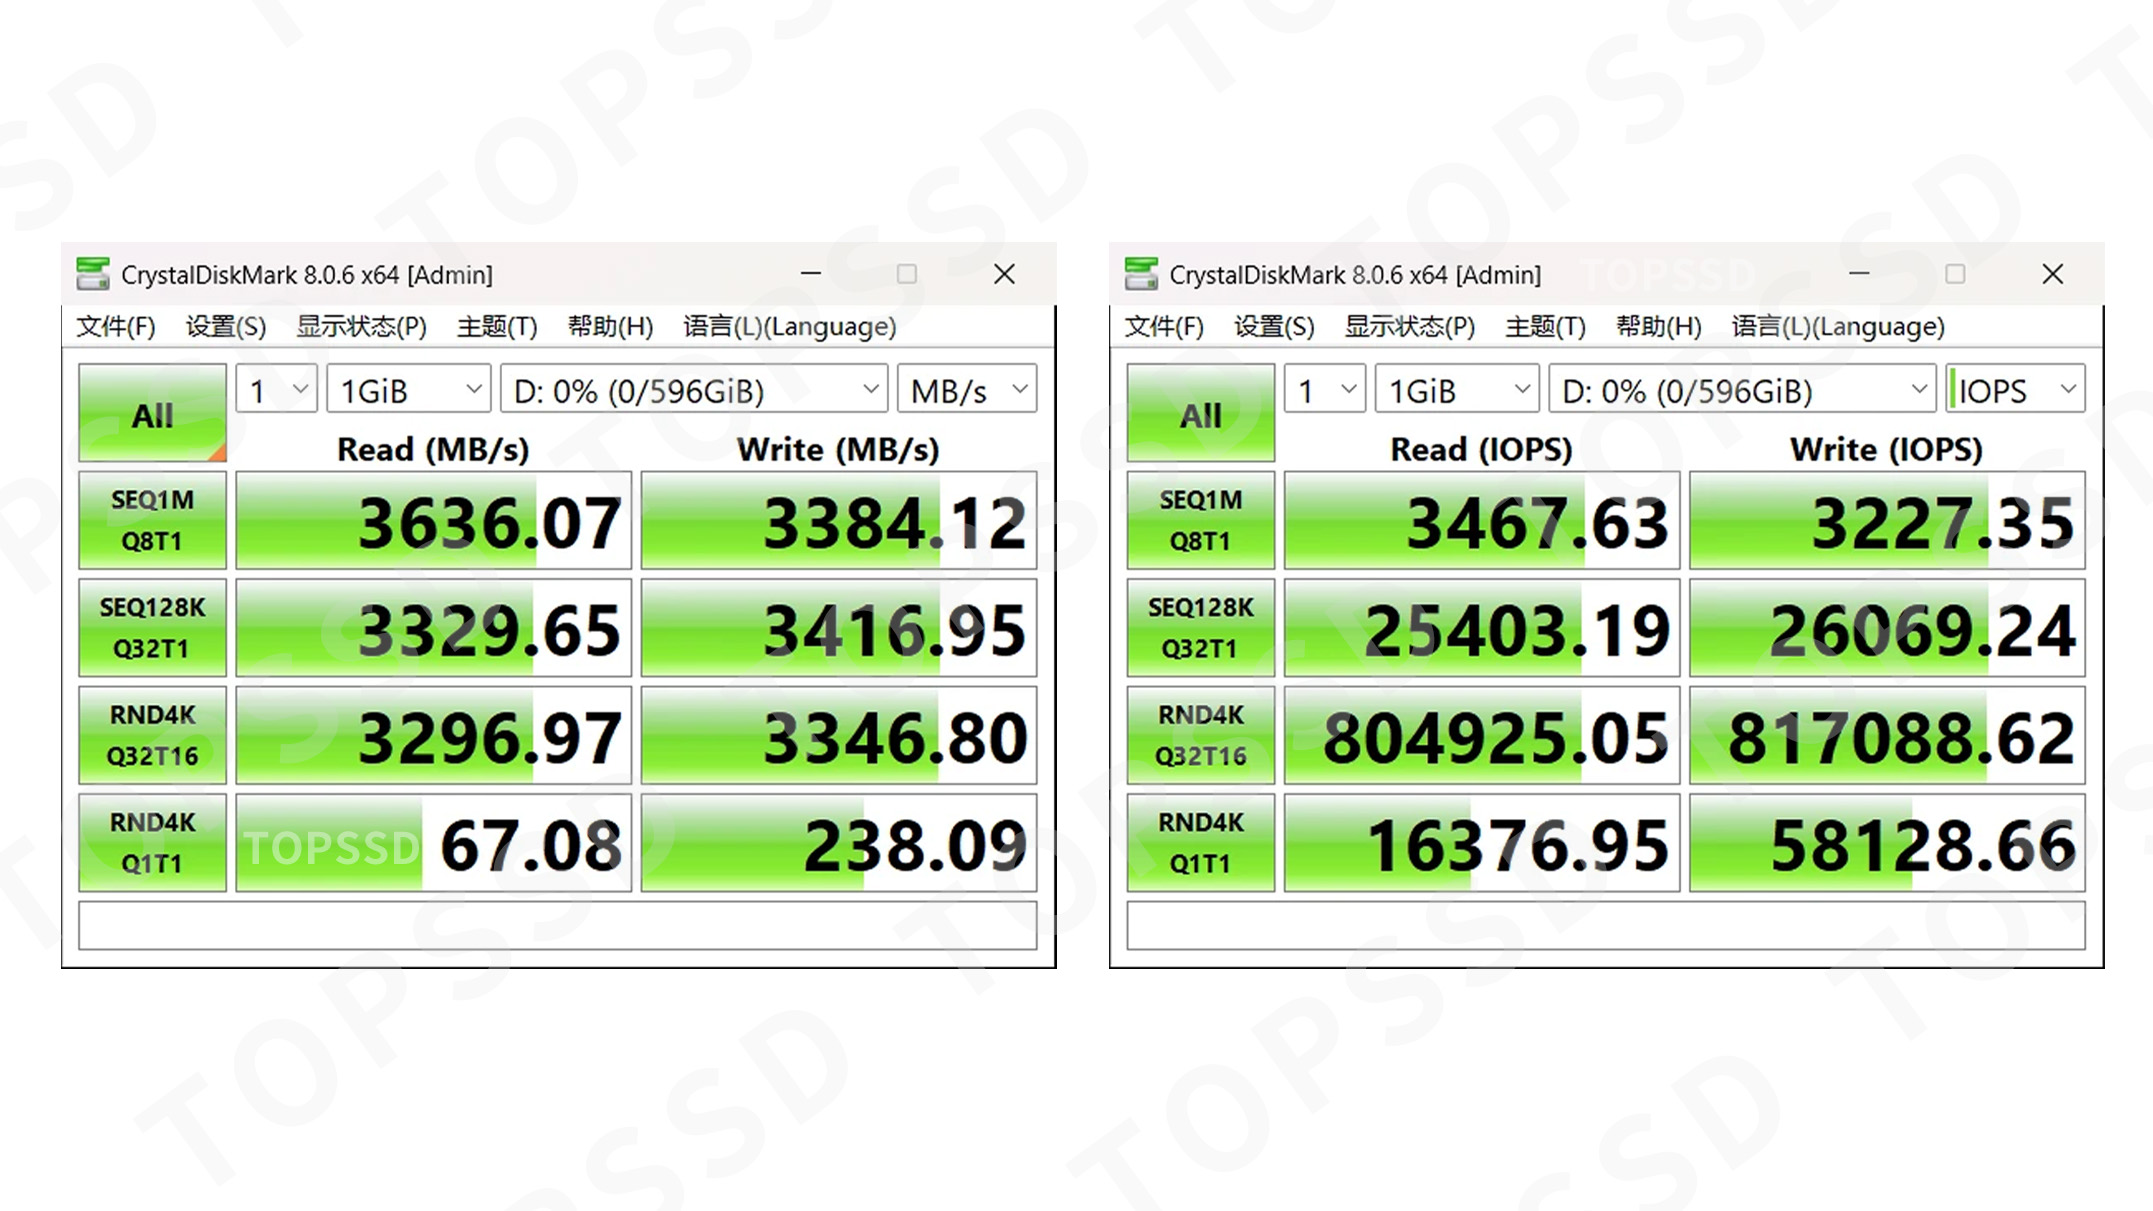
Task: Click the Write (MB/s) column header
Action: pos(838,449)
